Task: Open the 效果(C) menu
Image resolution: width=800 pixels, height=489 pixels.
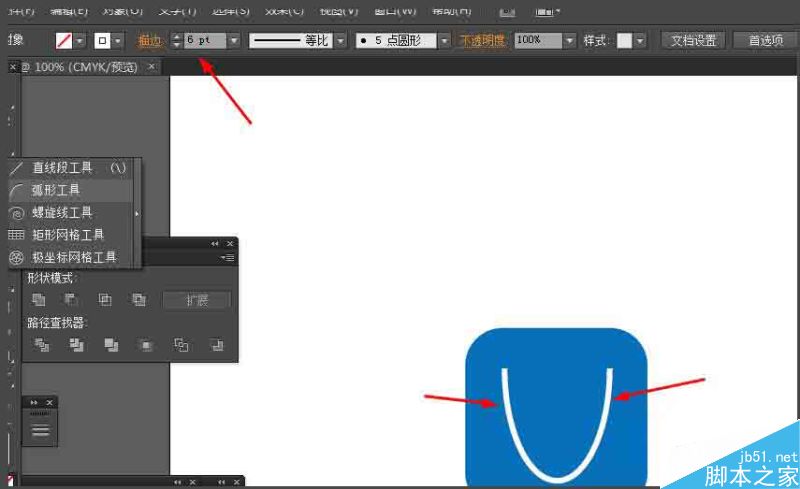Action: (x=285, y=10)
